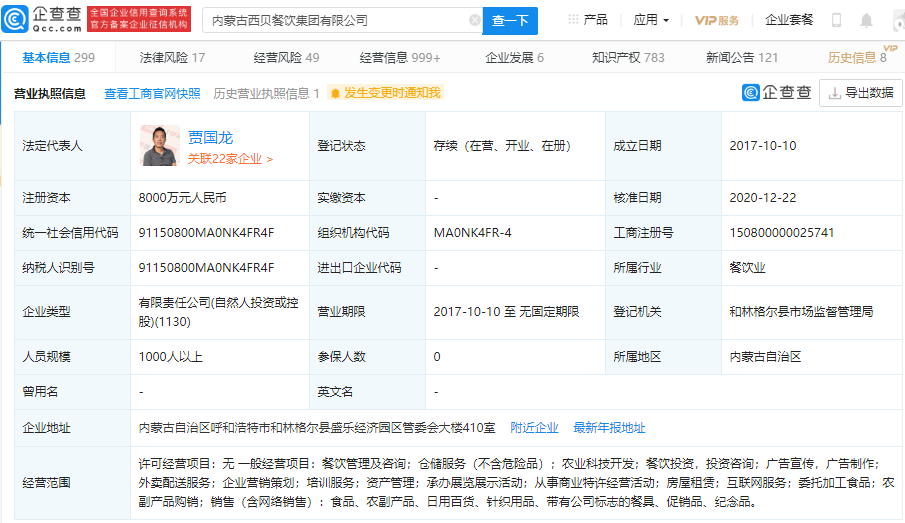Image resolution: width=905 pixels, height=523 pixels.
Task: Expand the 应用 dropdown menu
Action: point(650,20)
